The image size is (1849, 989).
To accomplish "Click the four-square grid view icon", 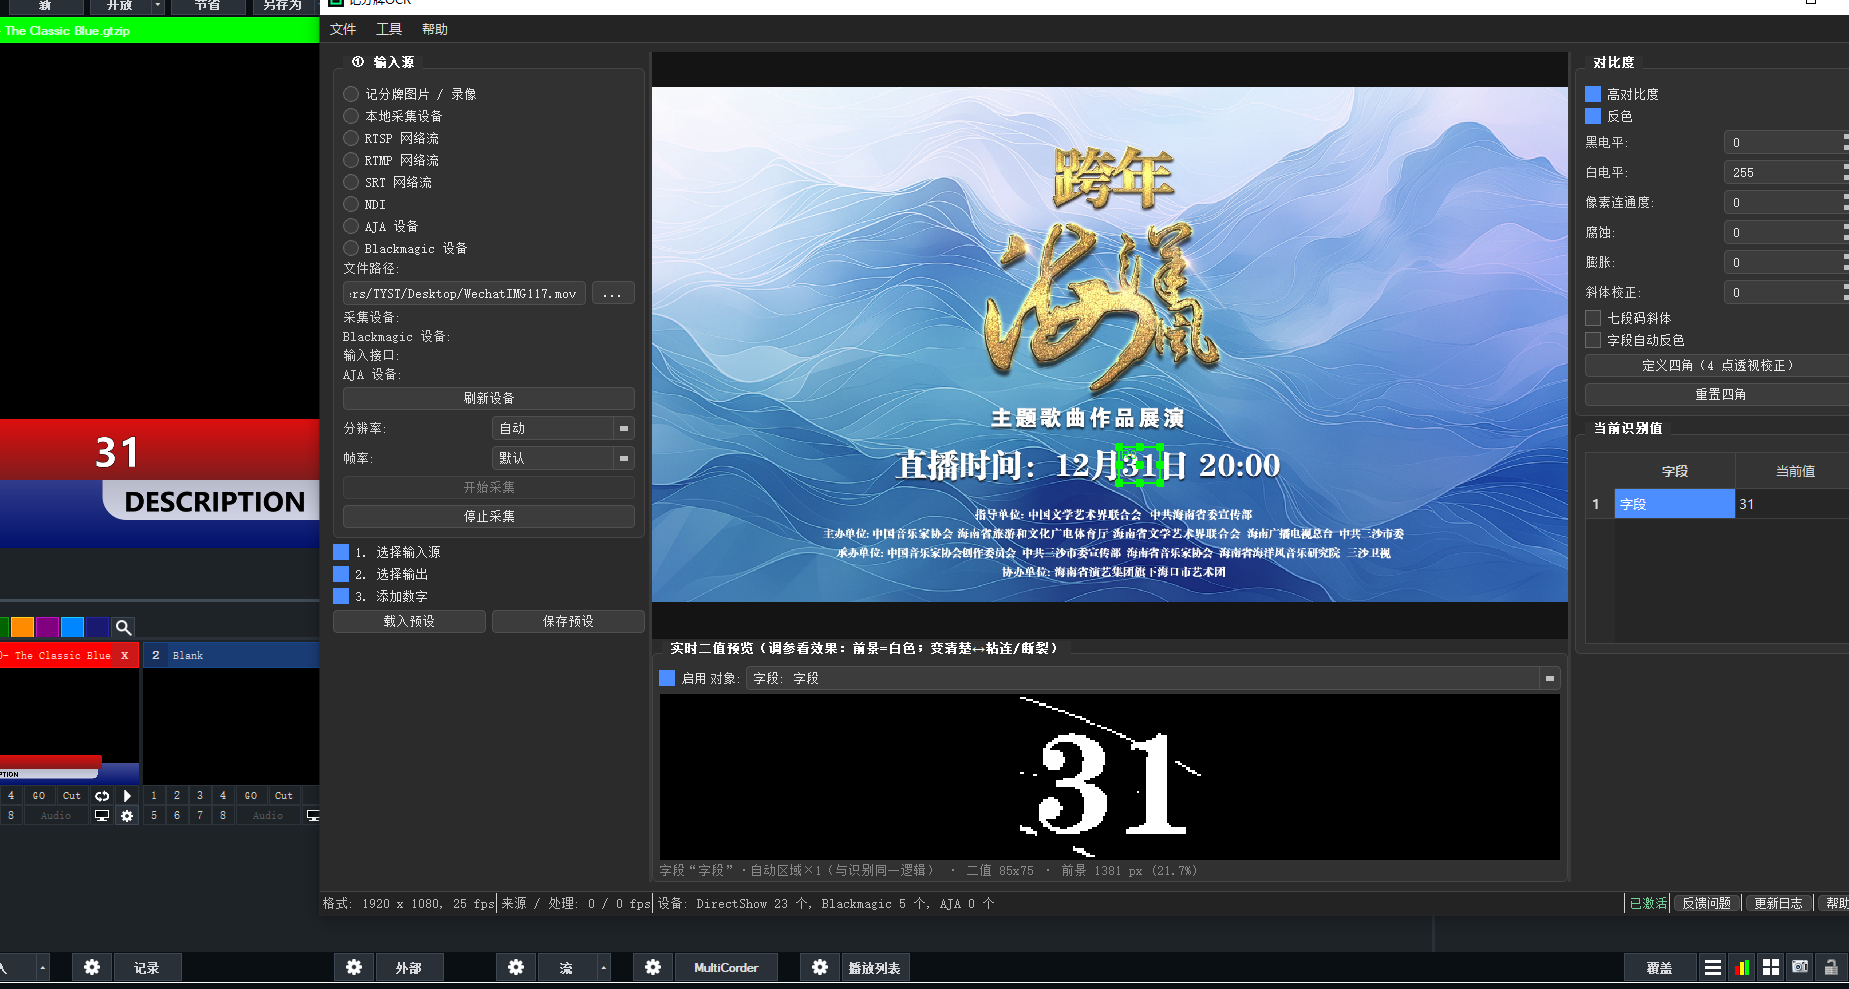I will coord(1771,967).
